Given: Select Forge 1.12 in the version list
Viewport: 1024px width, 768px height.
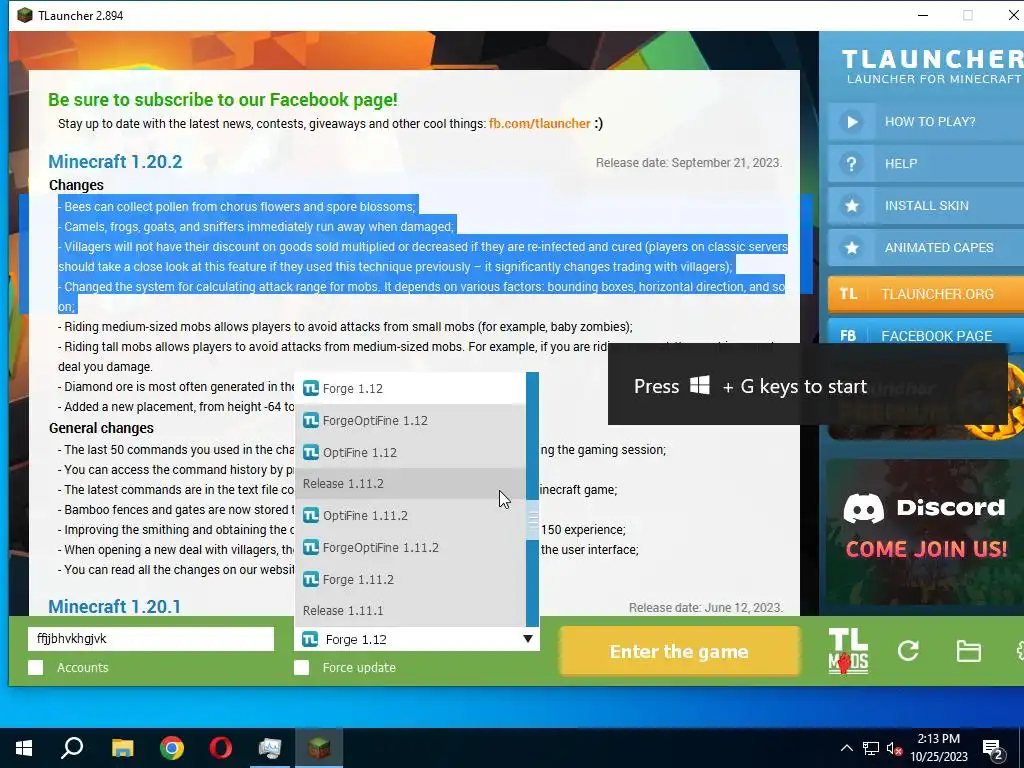Looking at the screenshot, I should [410, 389].
